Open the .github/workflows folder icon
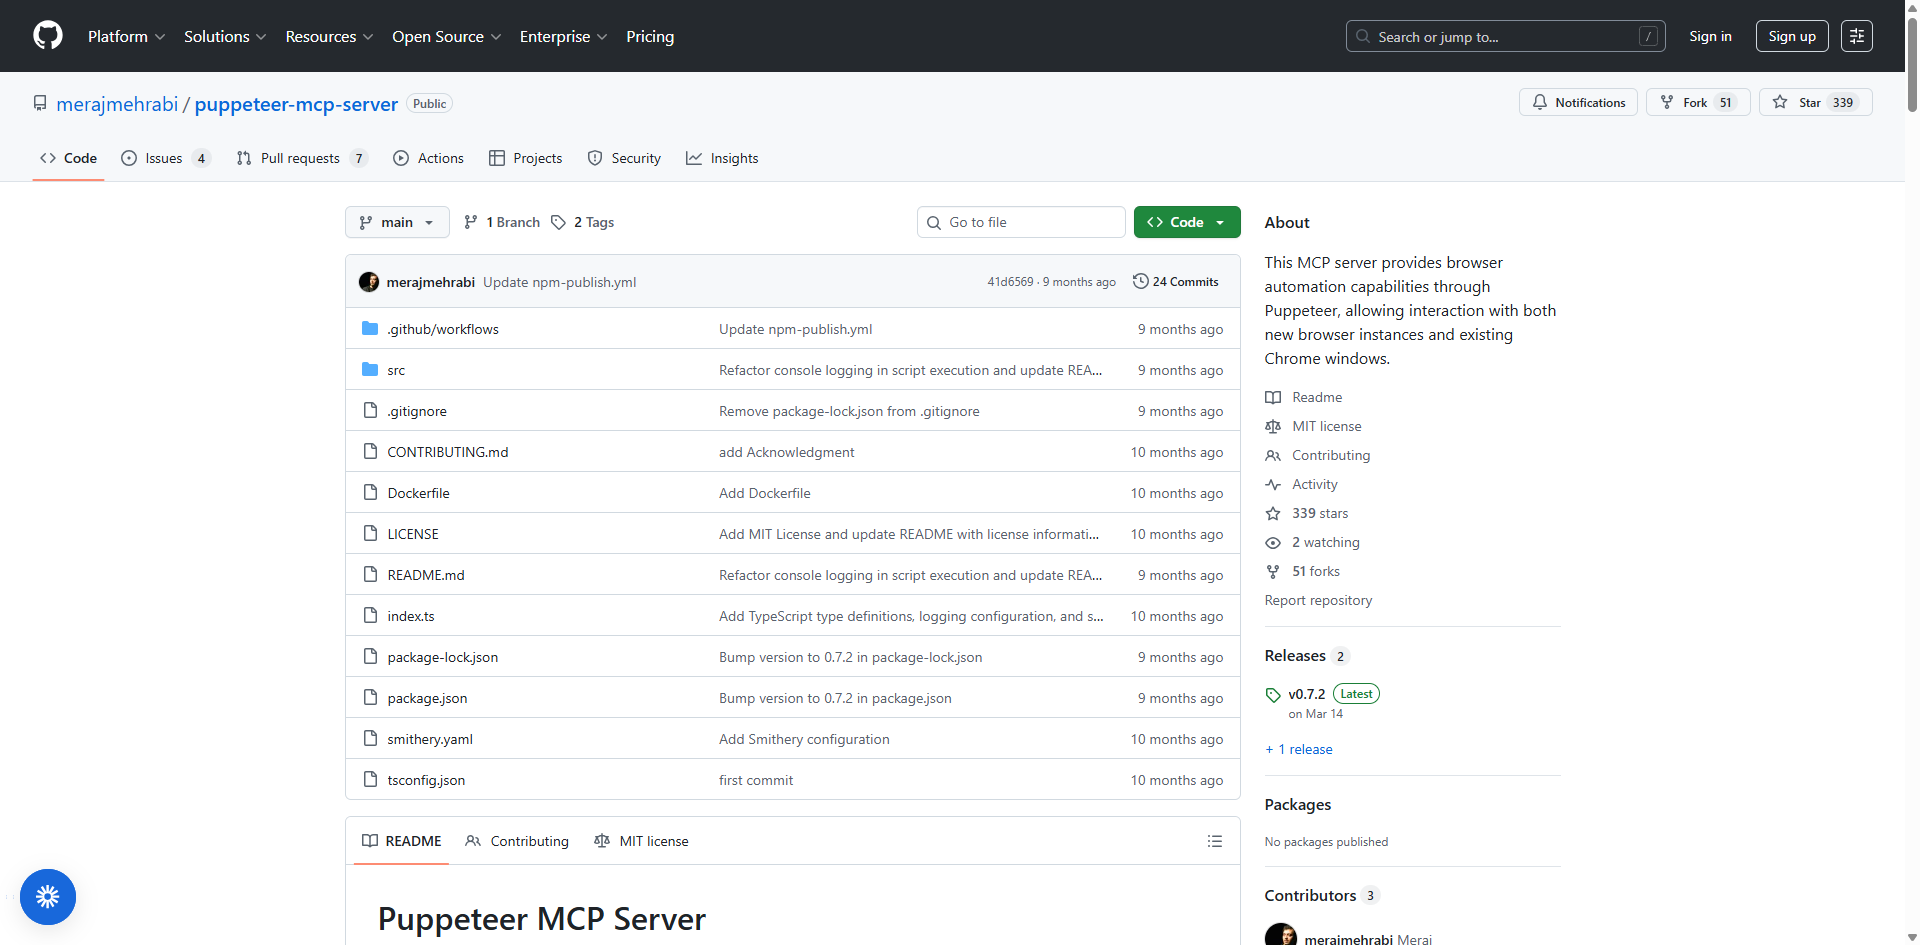The height and width of the screenshot is (945, 1920). pos(369,328)
